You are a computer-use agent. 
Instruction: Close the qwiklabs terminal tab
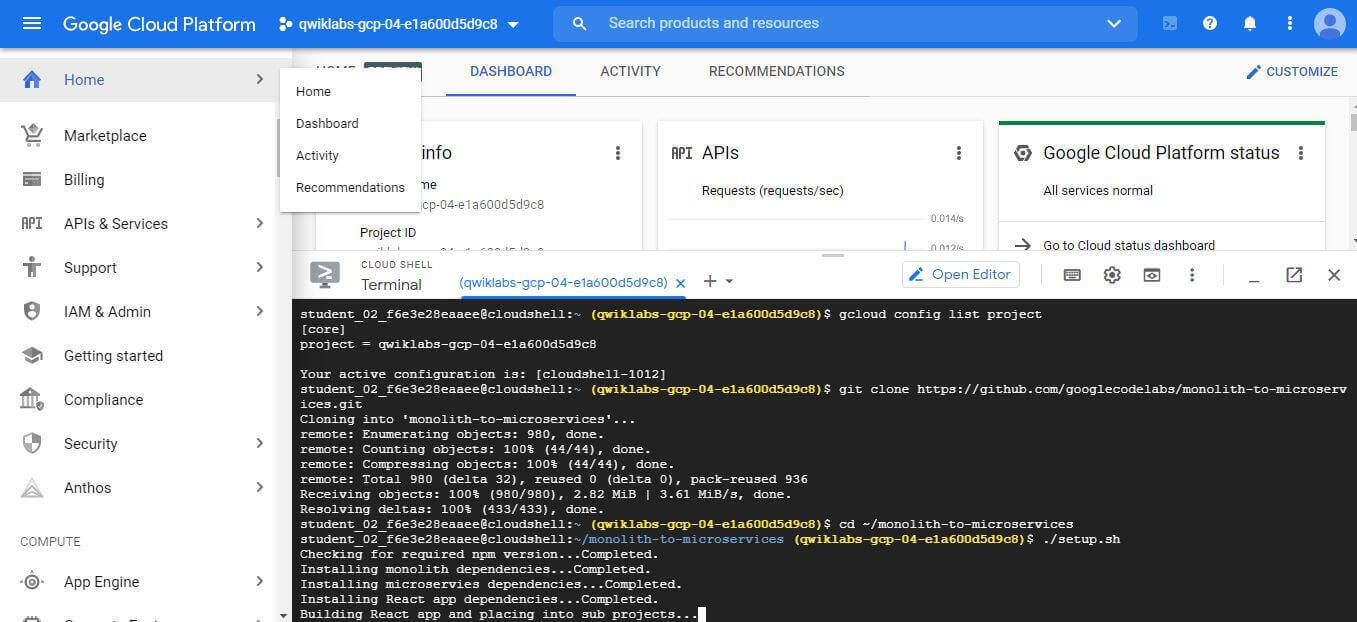[681, 283]
